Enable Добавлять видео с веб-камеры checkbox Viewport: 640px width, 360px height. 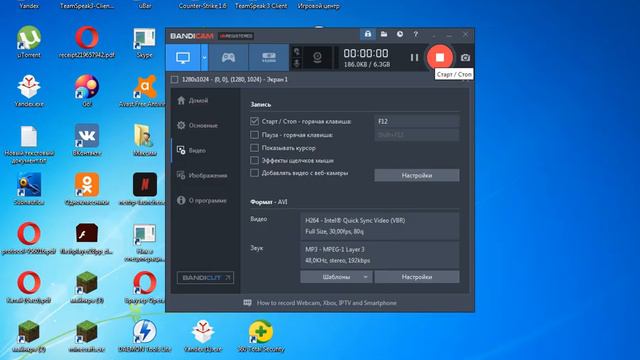(x=254, y=173)
